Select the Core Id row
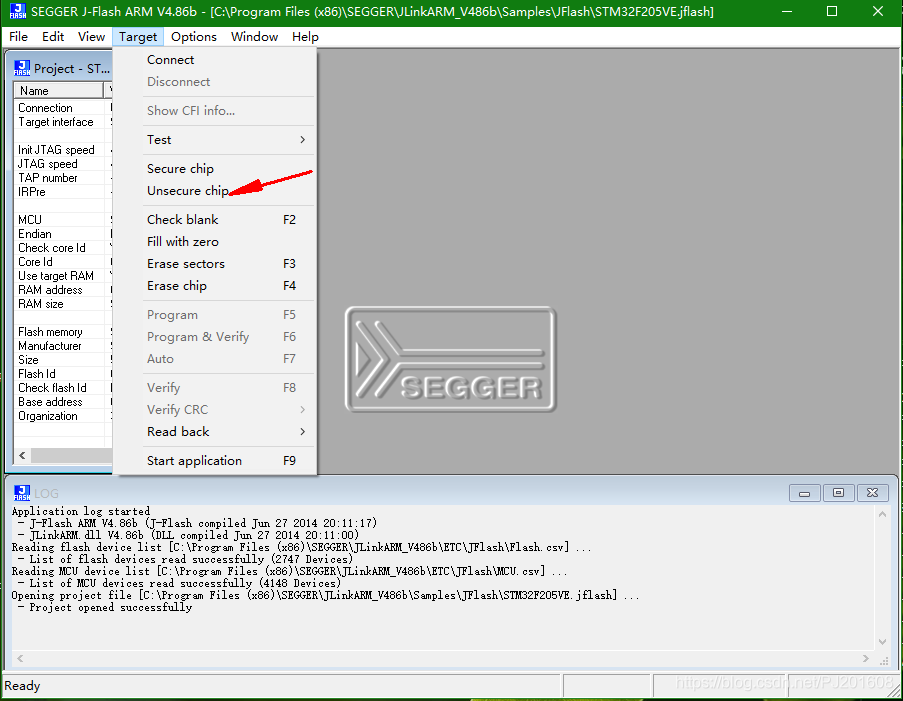The height and width of the screenshot is (701, 903). (63, 262)
